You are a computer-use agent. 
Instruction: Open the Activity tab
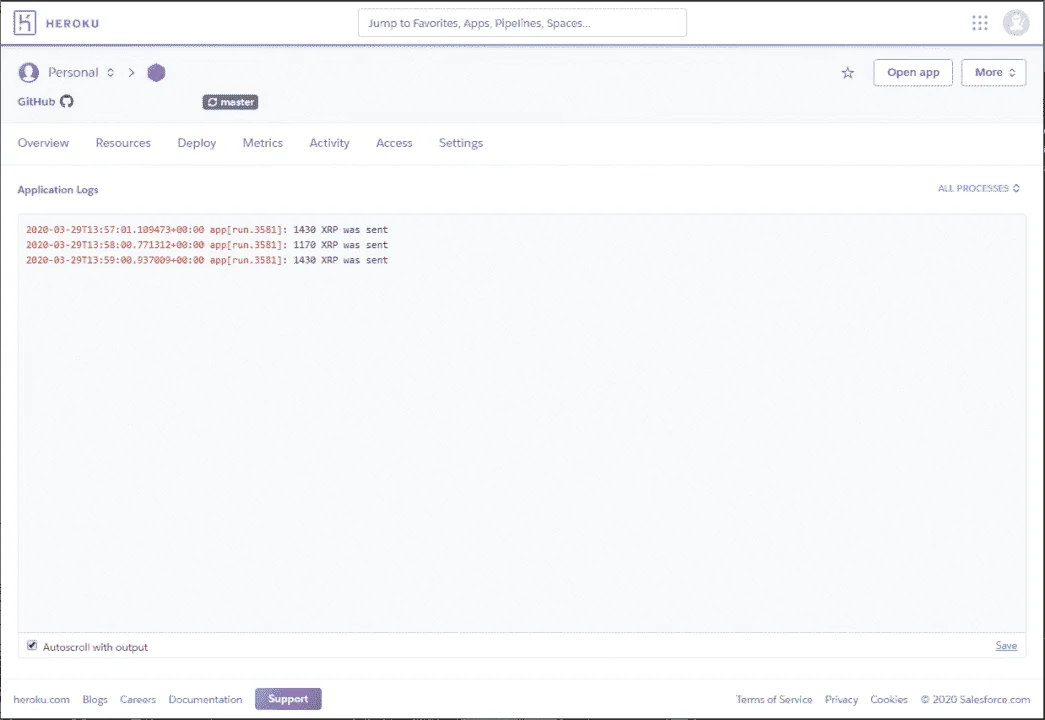coord(329,143)
